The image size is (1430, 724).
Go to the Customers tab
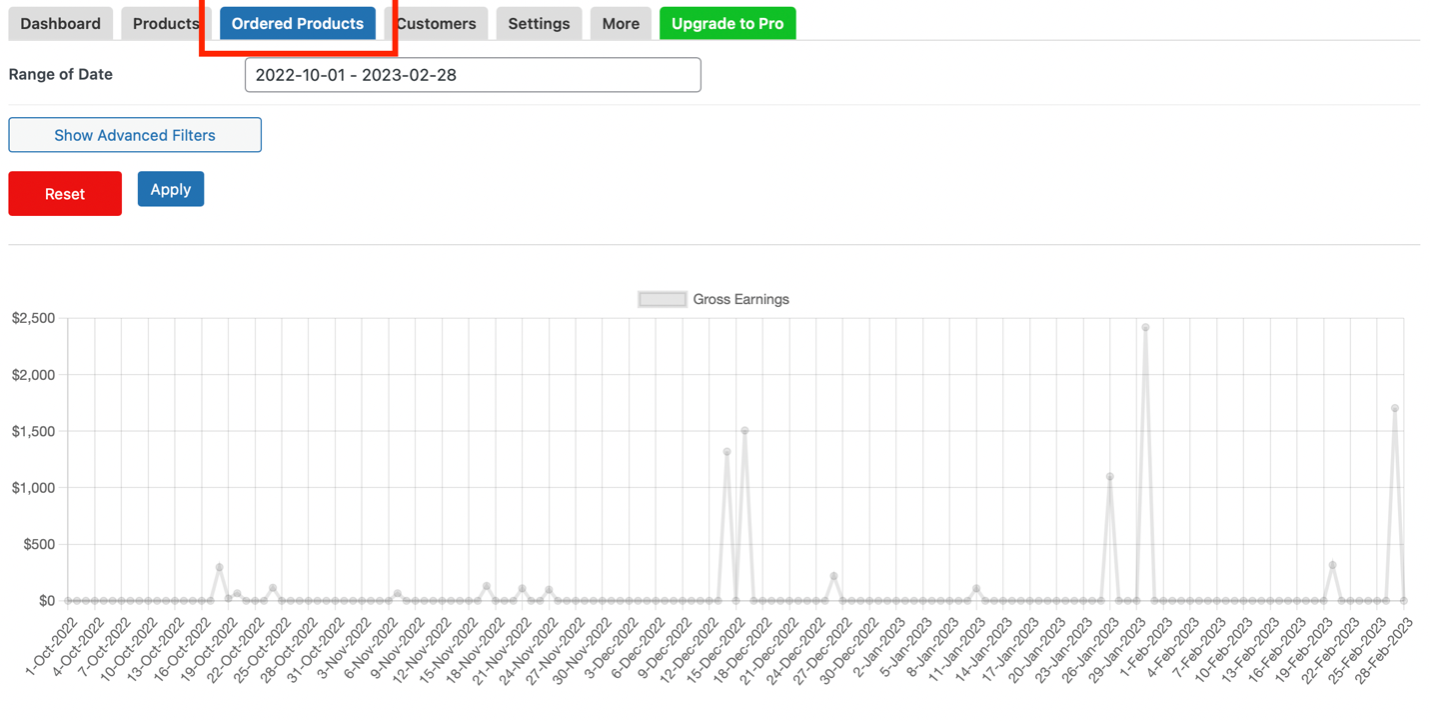tap(436, 24)
